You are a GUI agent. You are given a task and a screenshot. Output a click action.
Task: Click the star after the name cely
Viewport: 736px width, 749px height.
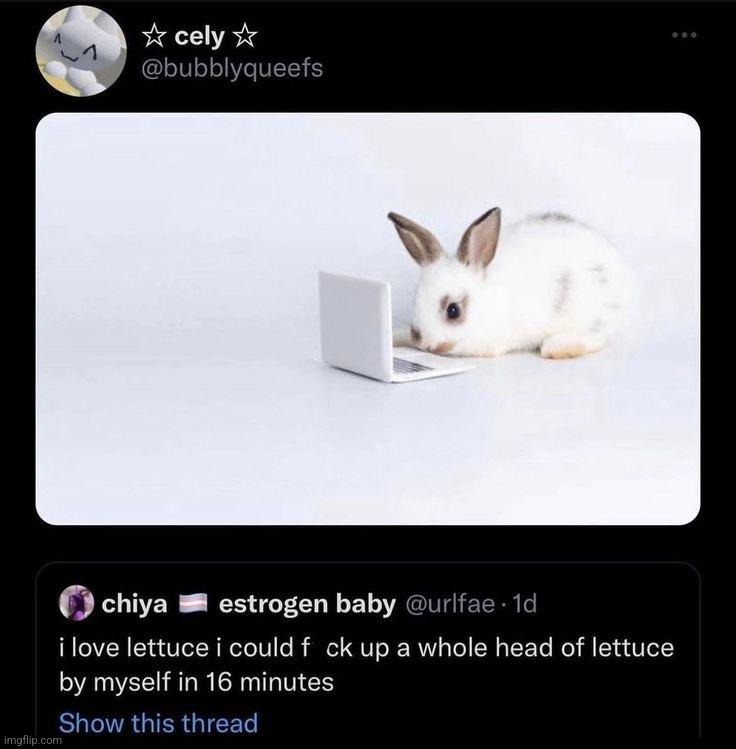point(246,37)
